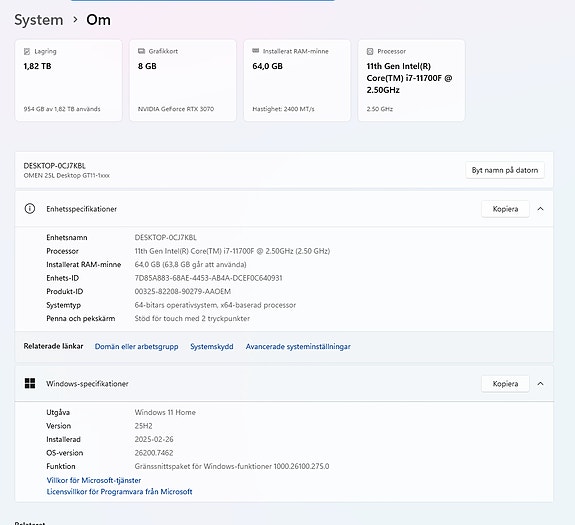
Task: Open the Lagring 1,82 TB card
Action: click(x=69, y=80)
